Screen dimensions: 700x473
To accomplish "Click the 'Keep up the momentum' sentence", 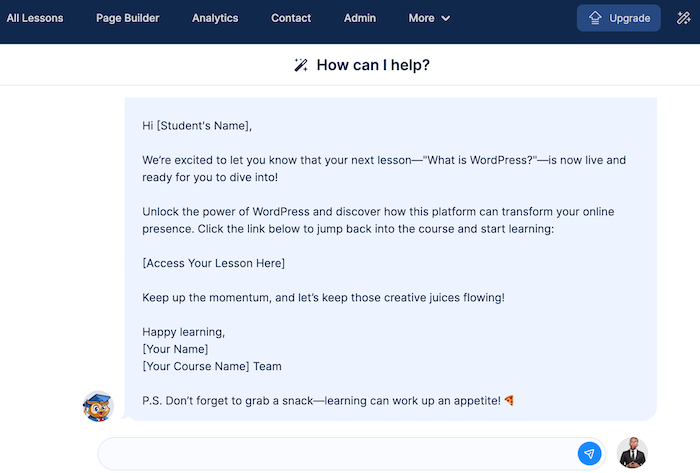I will (x=323, y=298).
